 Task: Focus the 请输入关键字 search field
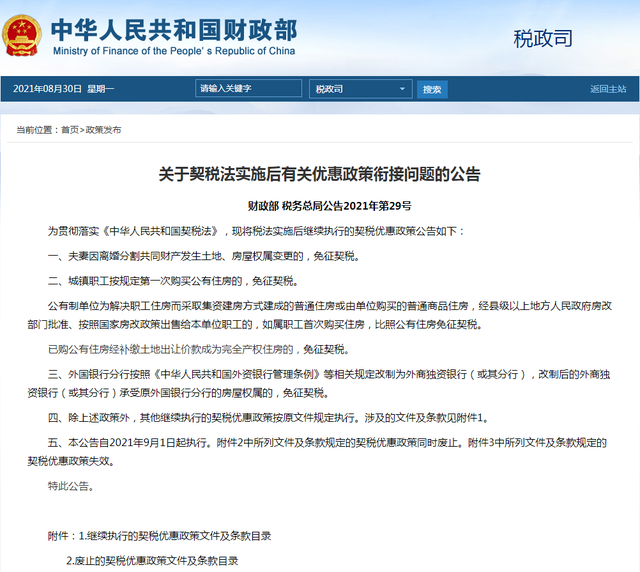(x=248, y=89)
